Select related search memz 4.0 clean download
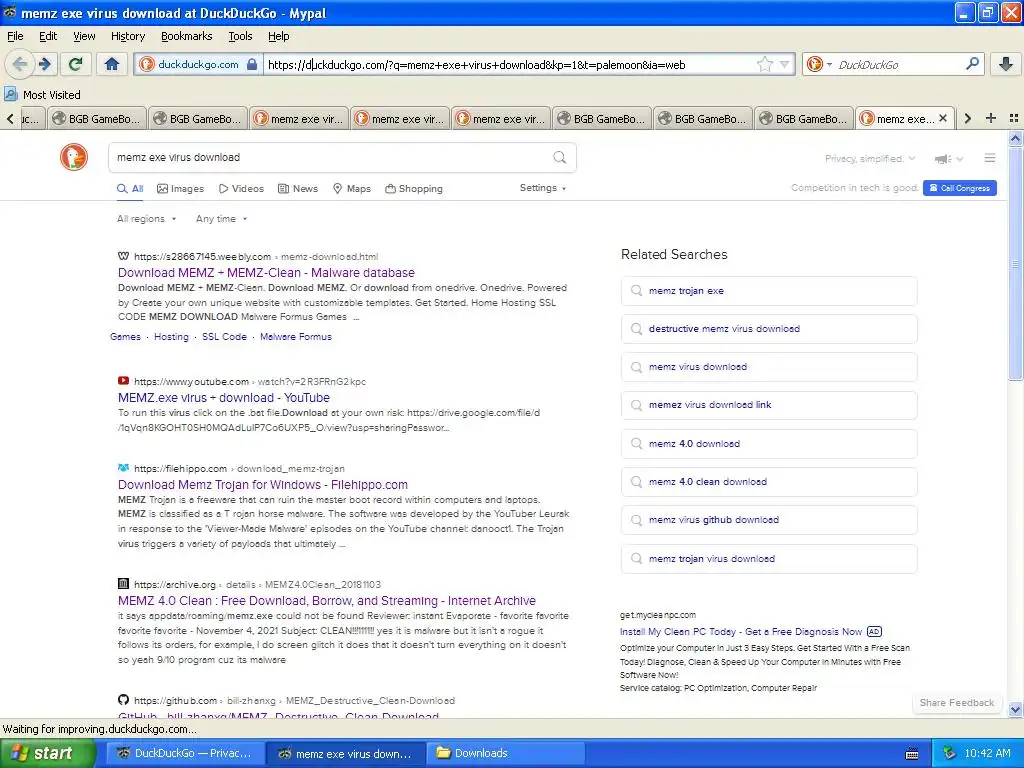Screen dimensions: 1024x768 coord(769,482)
